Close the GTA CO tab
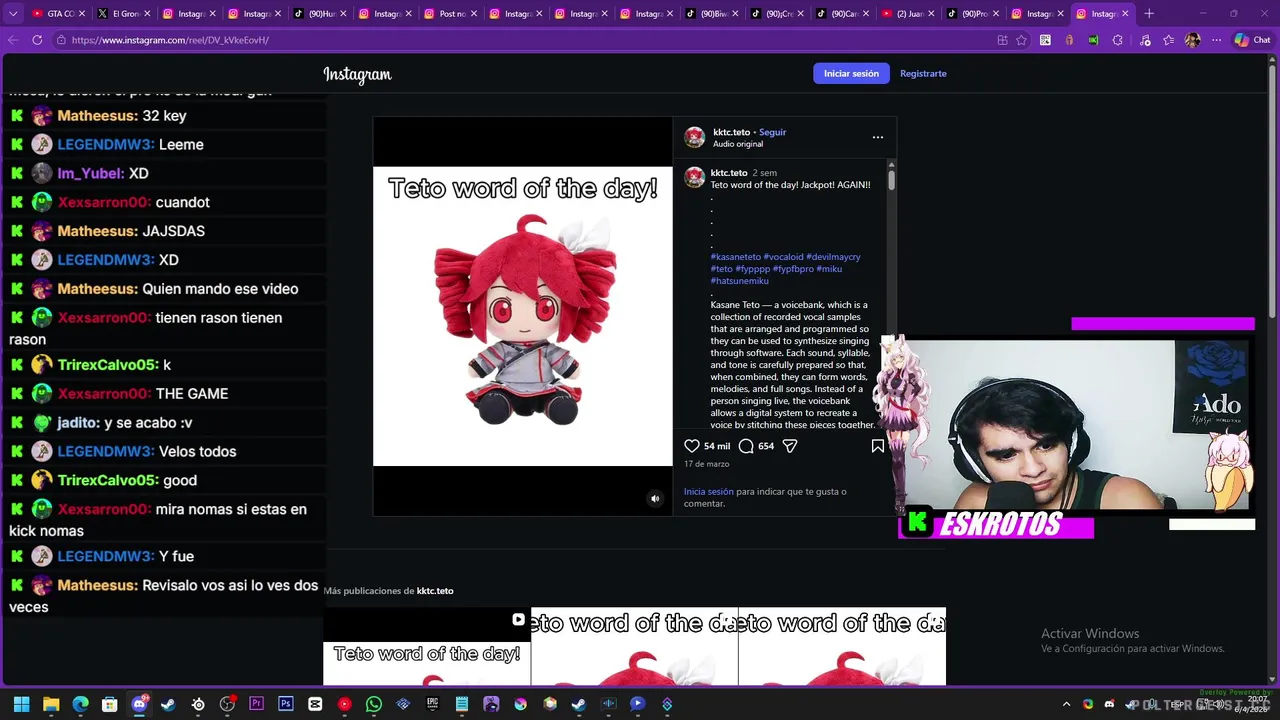 [x=82, y=14]
